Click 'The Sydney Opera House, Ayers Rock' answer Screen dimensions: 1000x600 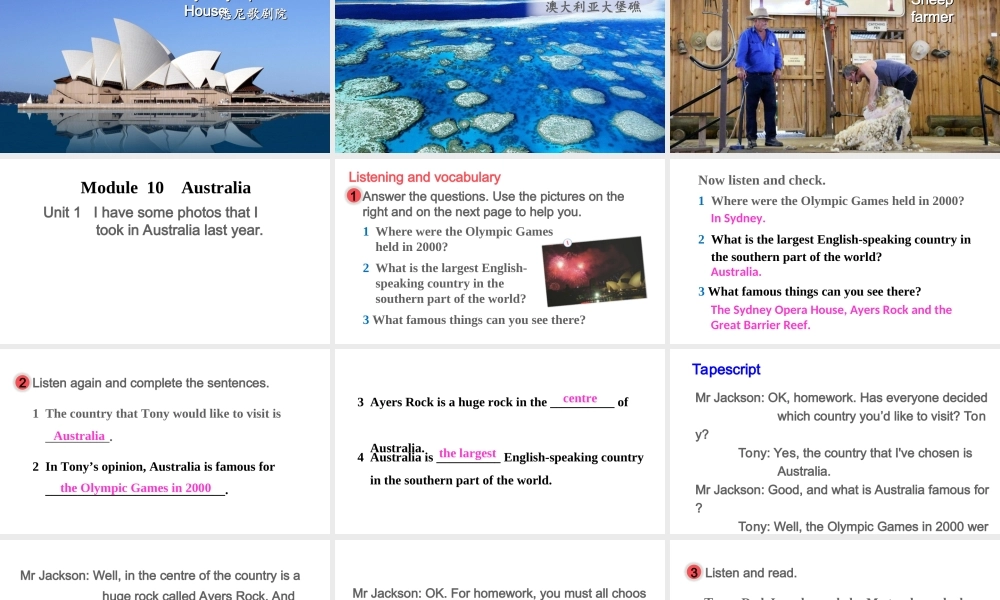pyautogui.click(x=831, y=317)
